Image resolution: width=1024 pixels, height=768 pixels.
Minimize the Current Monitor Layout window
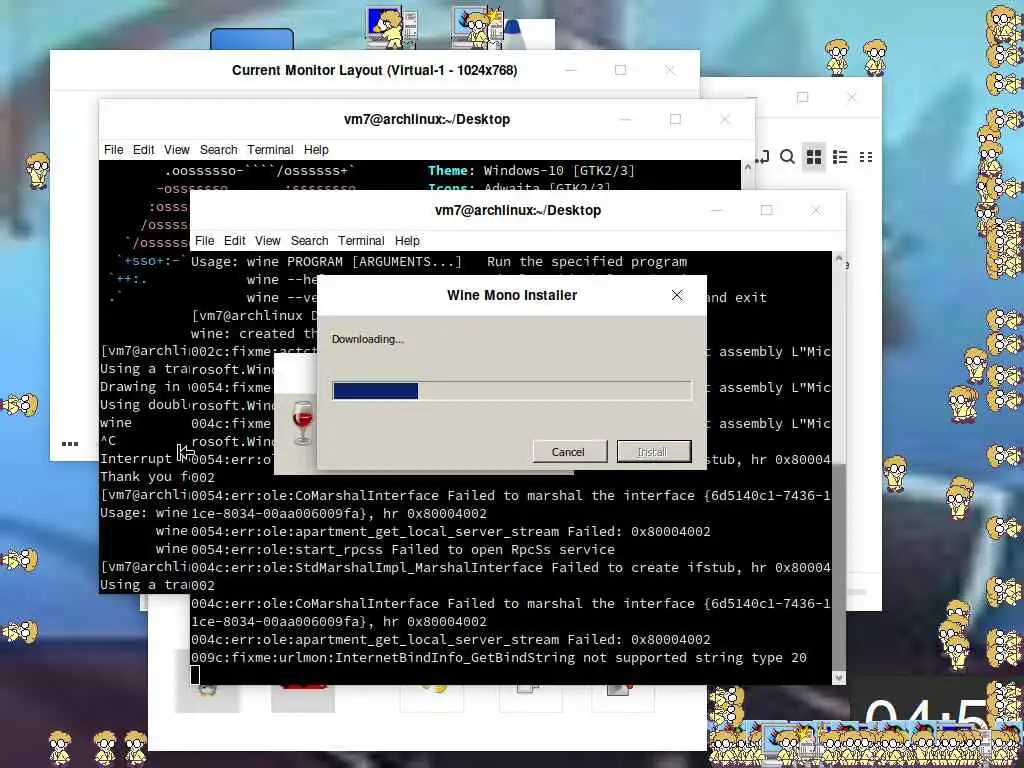click(x=571, y=70)
